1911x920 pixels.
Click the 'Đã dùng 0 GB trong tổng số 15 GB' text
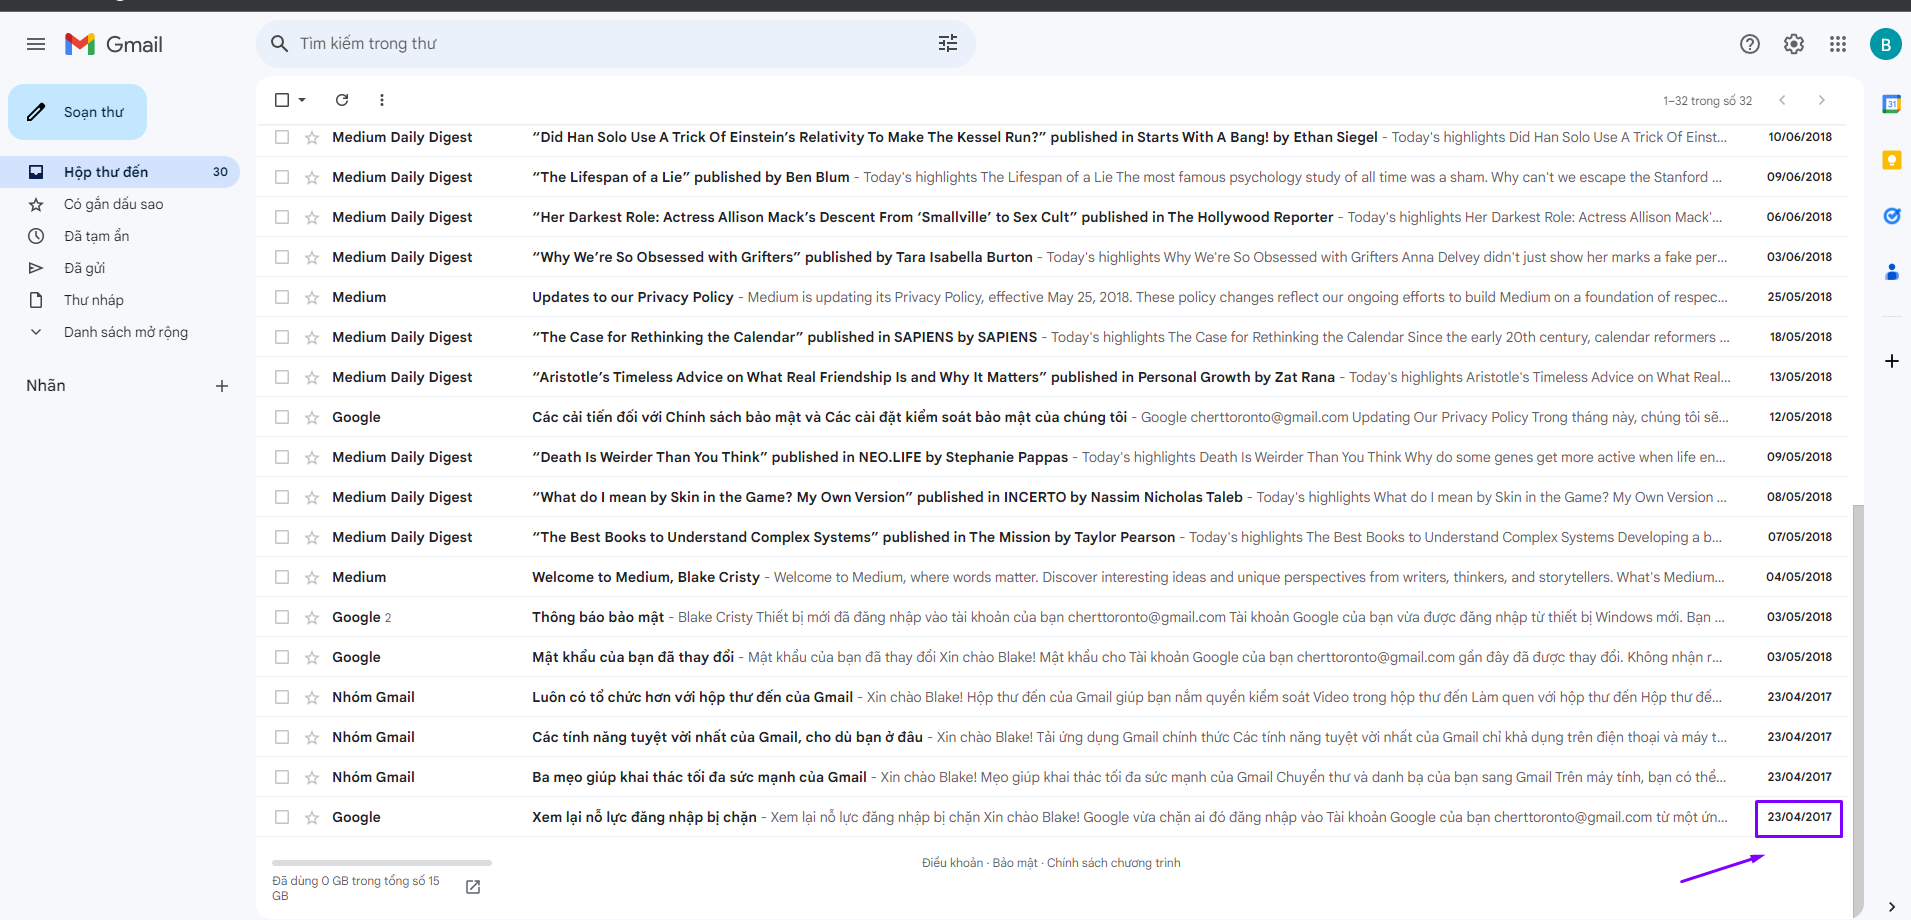tap(356, 888)
